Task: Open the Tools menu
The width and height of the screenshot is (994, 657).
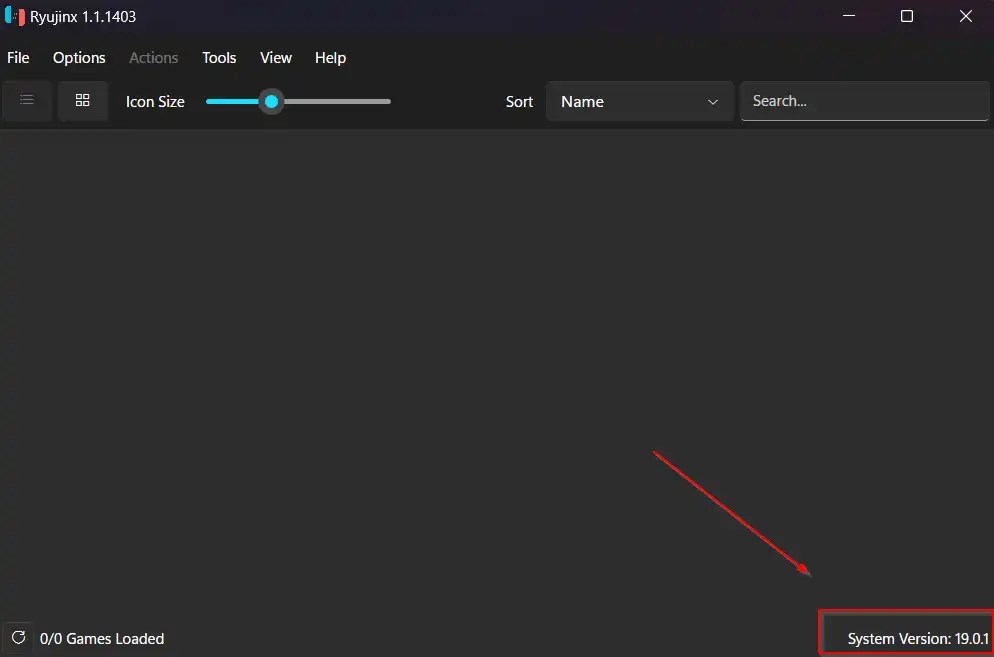Action: (x=219, y=57)
